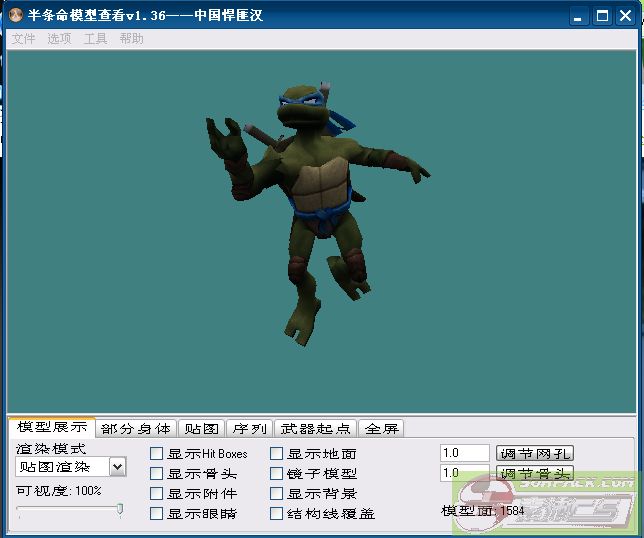Enable 结构线覆盖 wireframe overlay

coord(277,514)
